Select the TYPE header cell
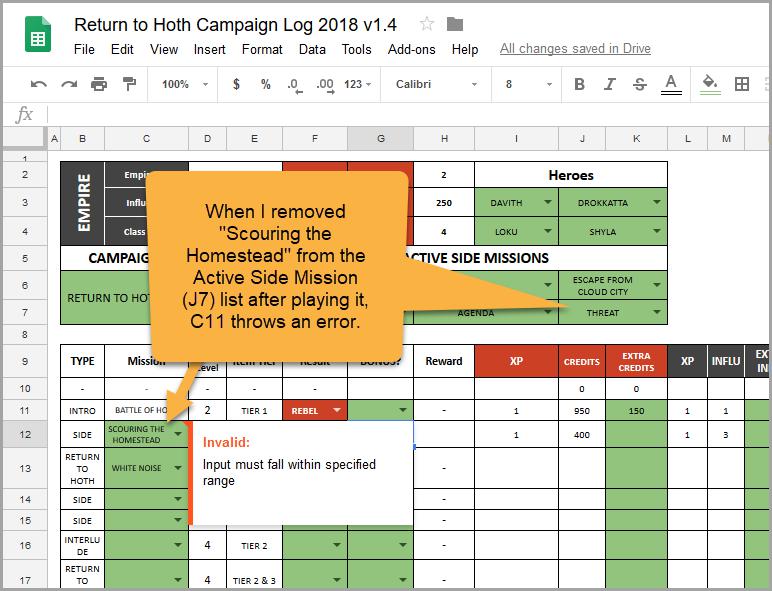Screen dimensions: 772x591 coord(82,361)
